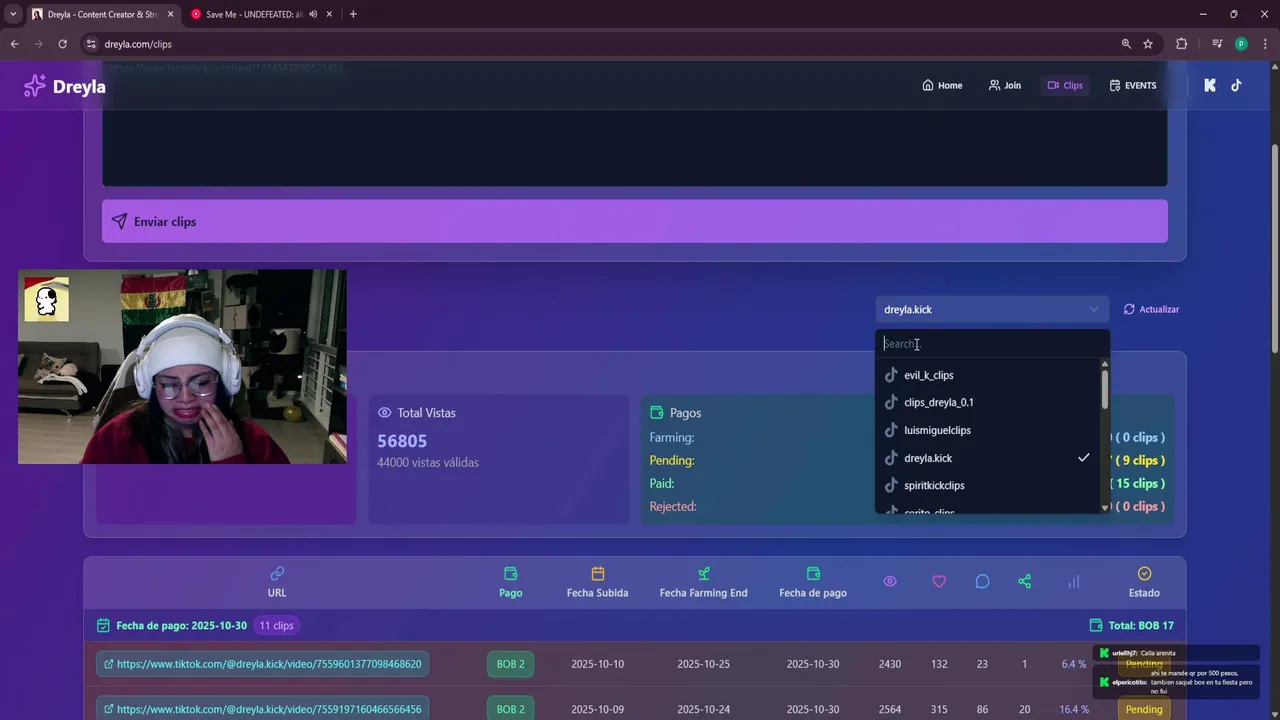Click the 11 clips badge
1280x720 pixels.
(277, 626)
